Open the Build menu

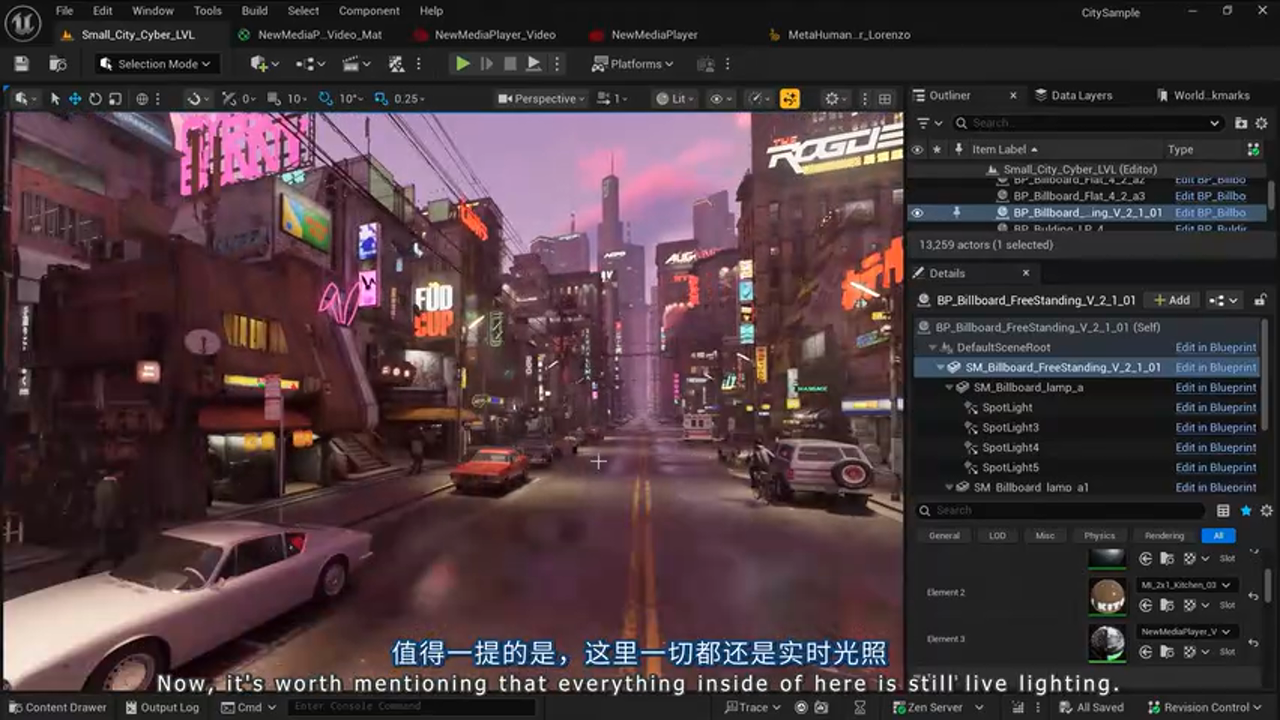point(254,11)
